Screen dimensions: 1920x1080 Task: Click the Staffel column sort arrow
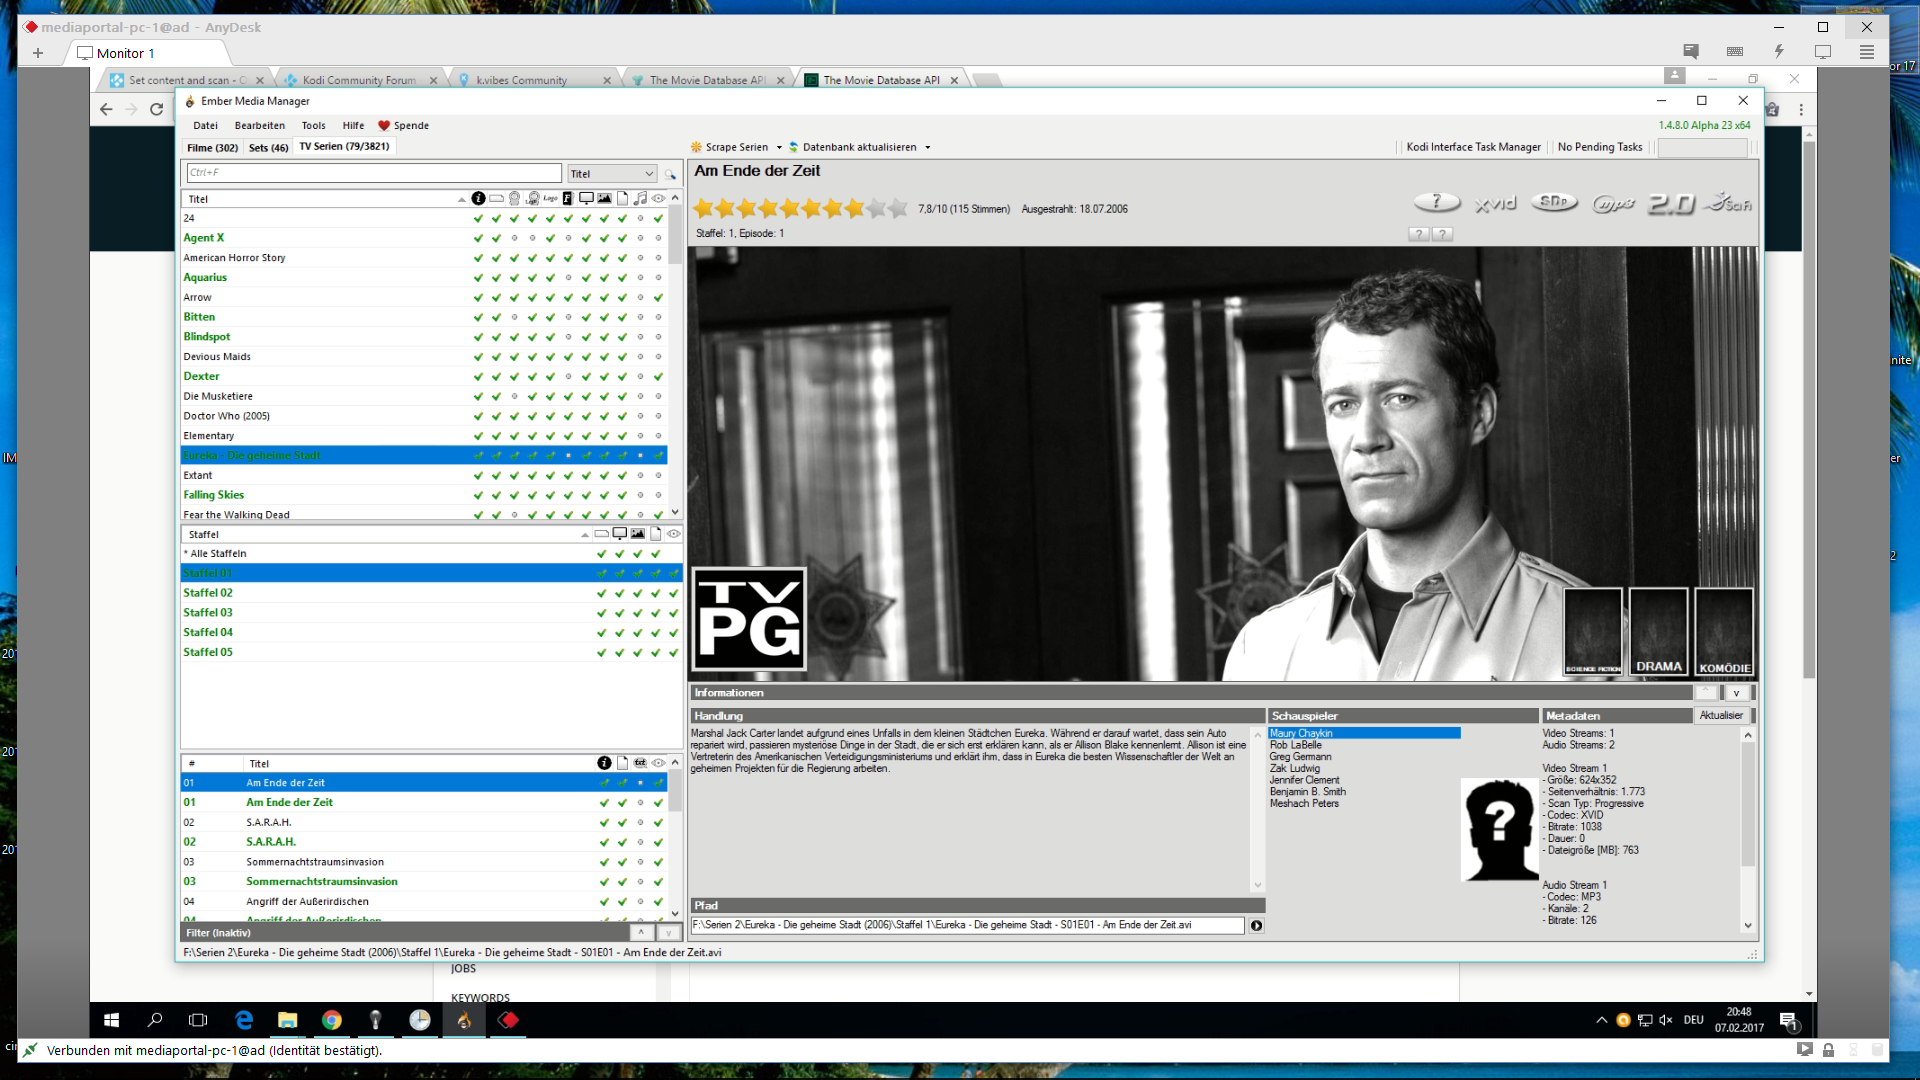(x=585, y=535)
